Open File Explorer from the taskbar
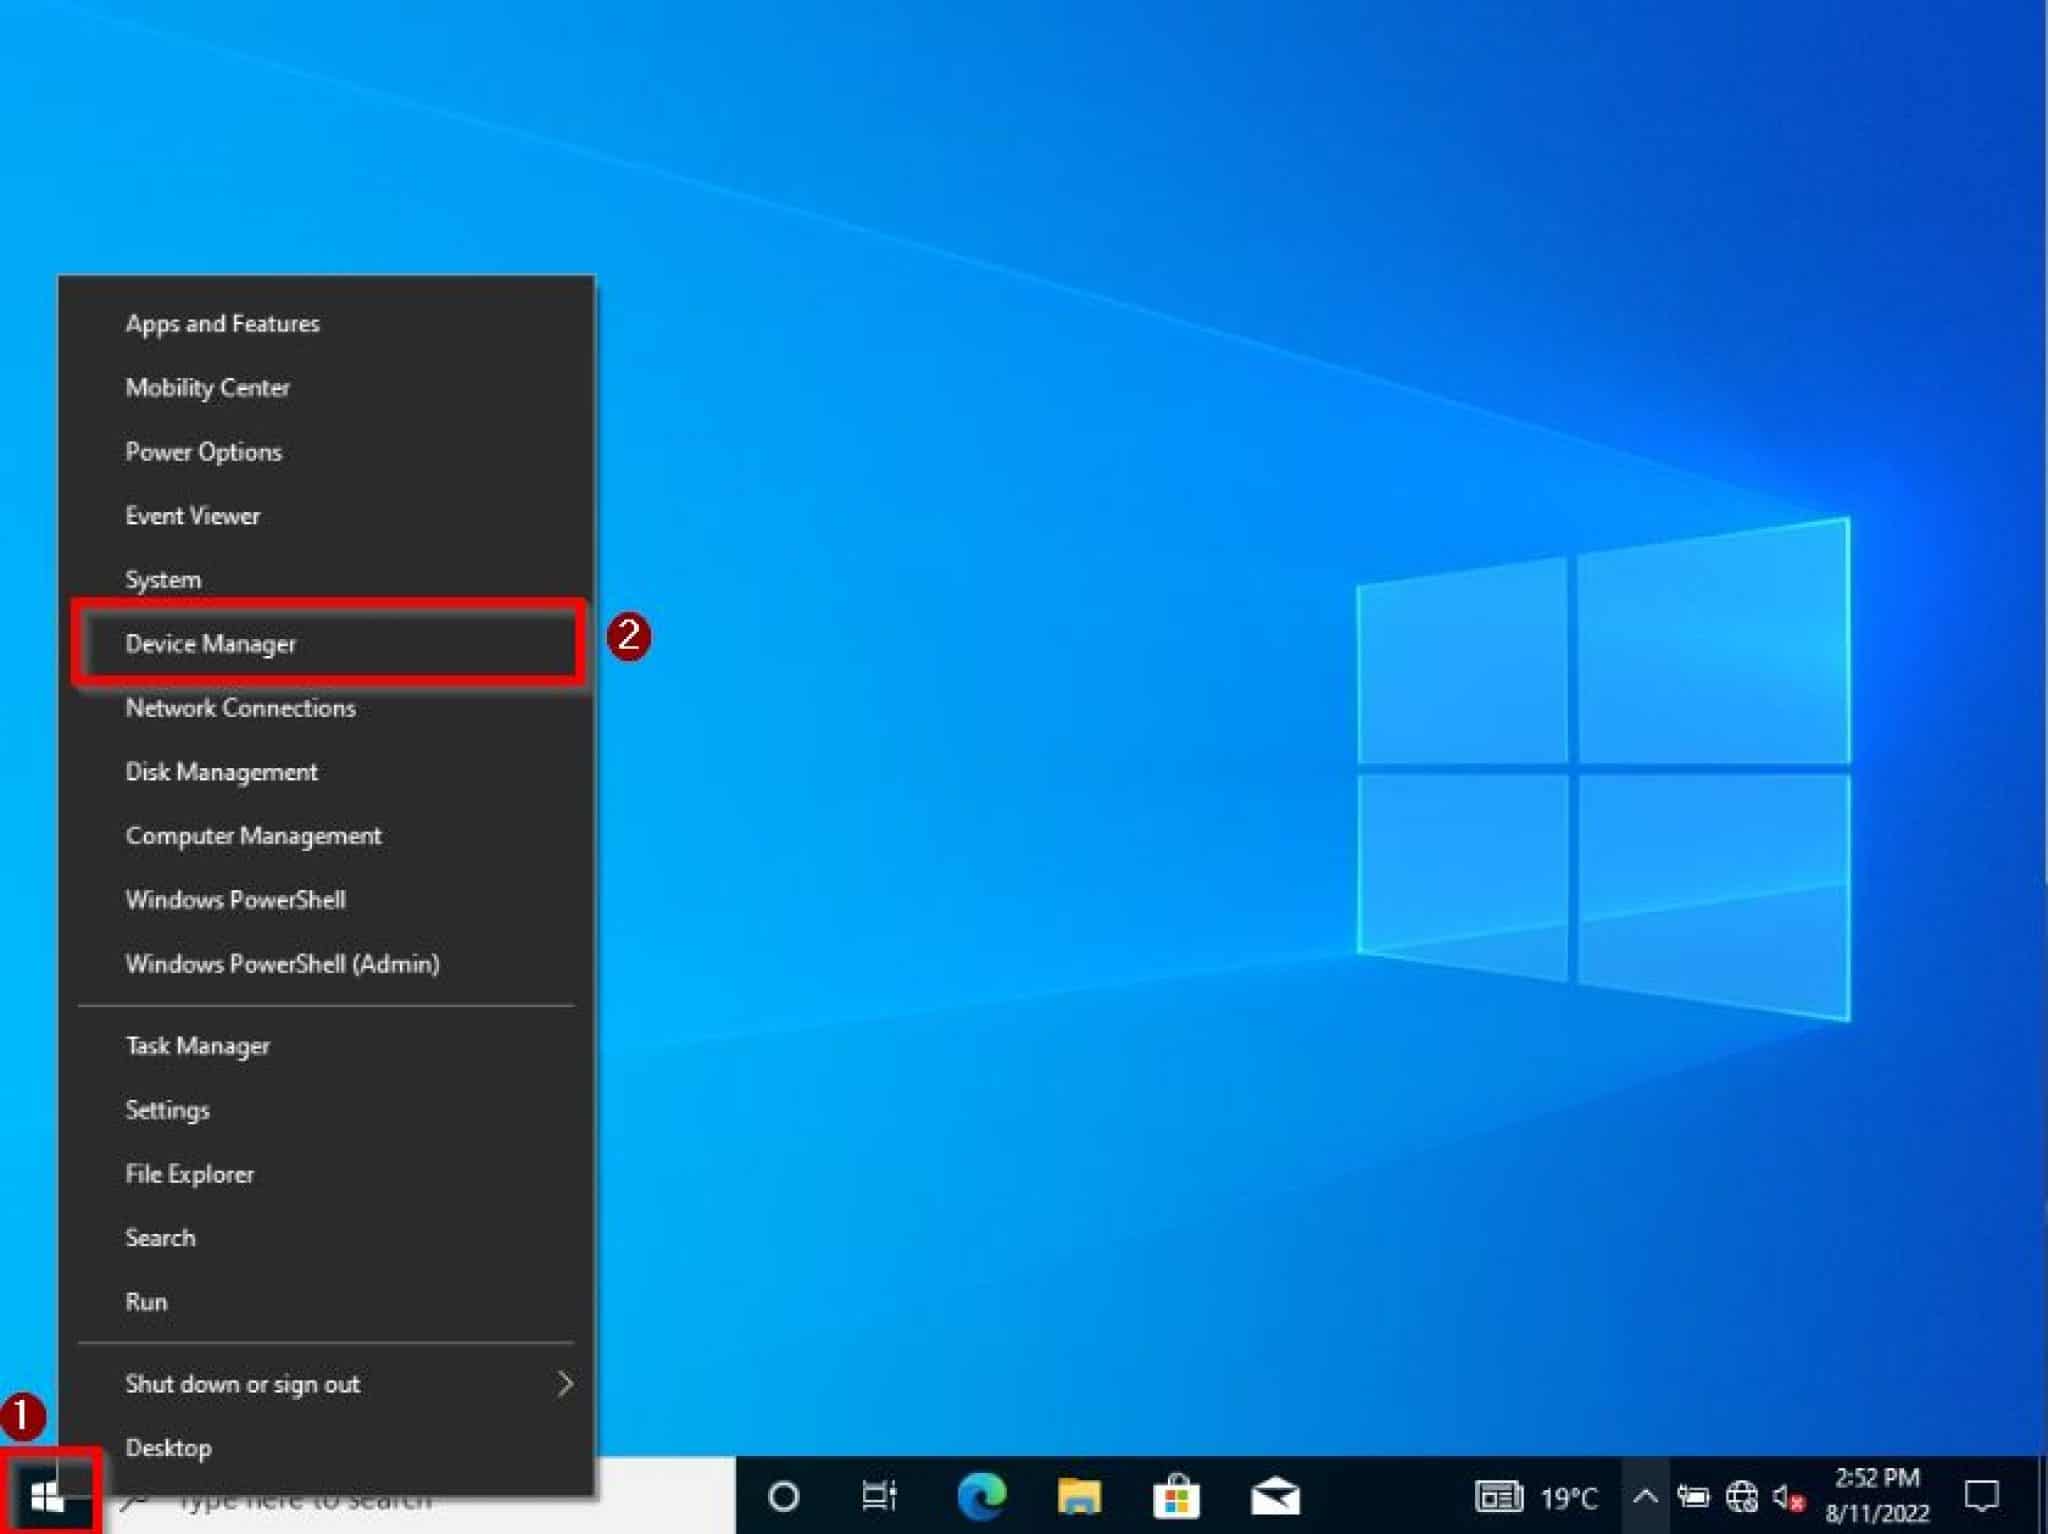This screenshot has height=1534, width=2048. coord(1079,1497)
